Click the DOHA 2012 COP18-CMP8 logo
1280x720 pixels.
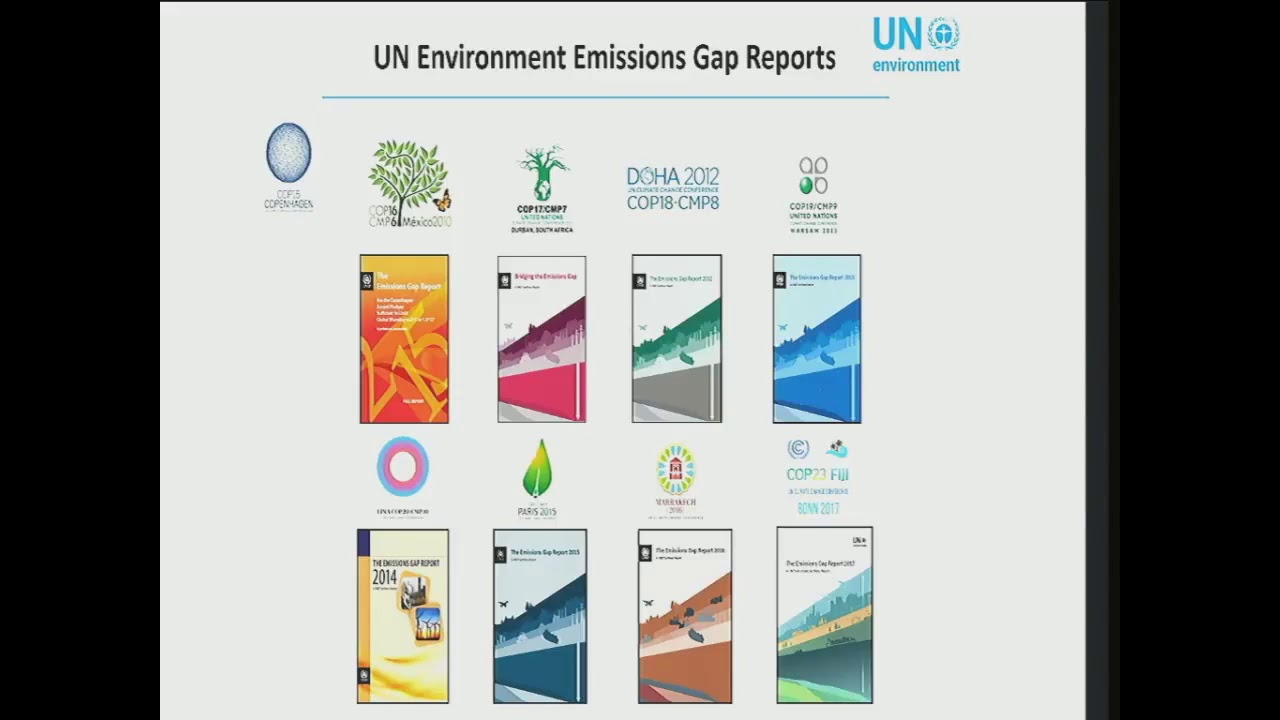[673, 188]
